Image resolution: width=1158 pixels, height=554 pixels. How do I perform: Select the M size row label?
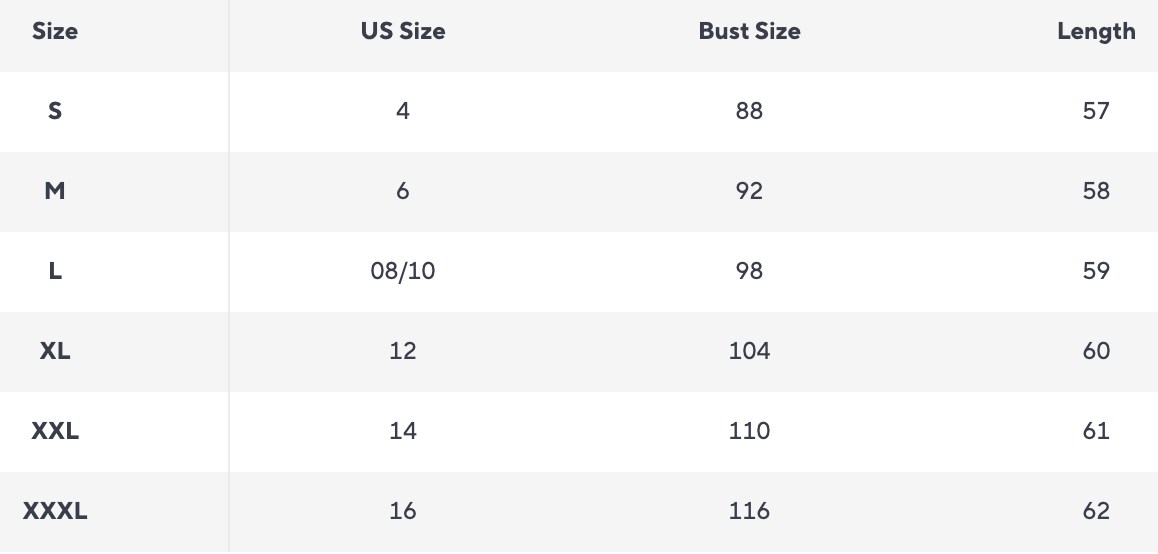(55, 191)
